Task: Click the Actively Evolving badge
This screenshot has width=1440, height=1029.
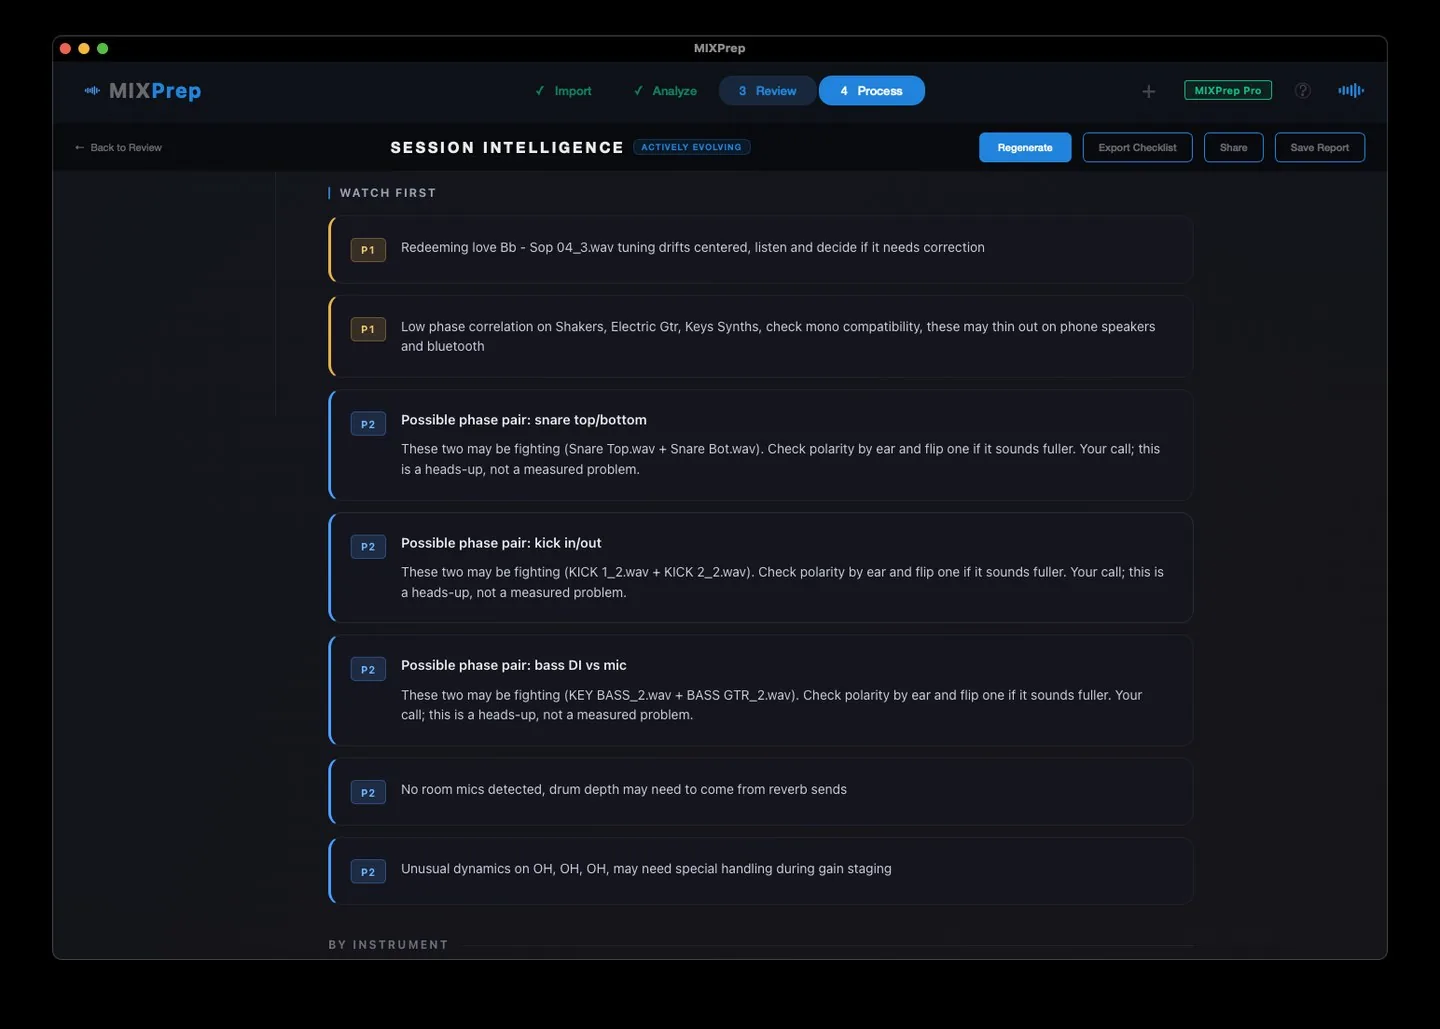Action: [691, 147]
